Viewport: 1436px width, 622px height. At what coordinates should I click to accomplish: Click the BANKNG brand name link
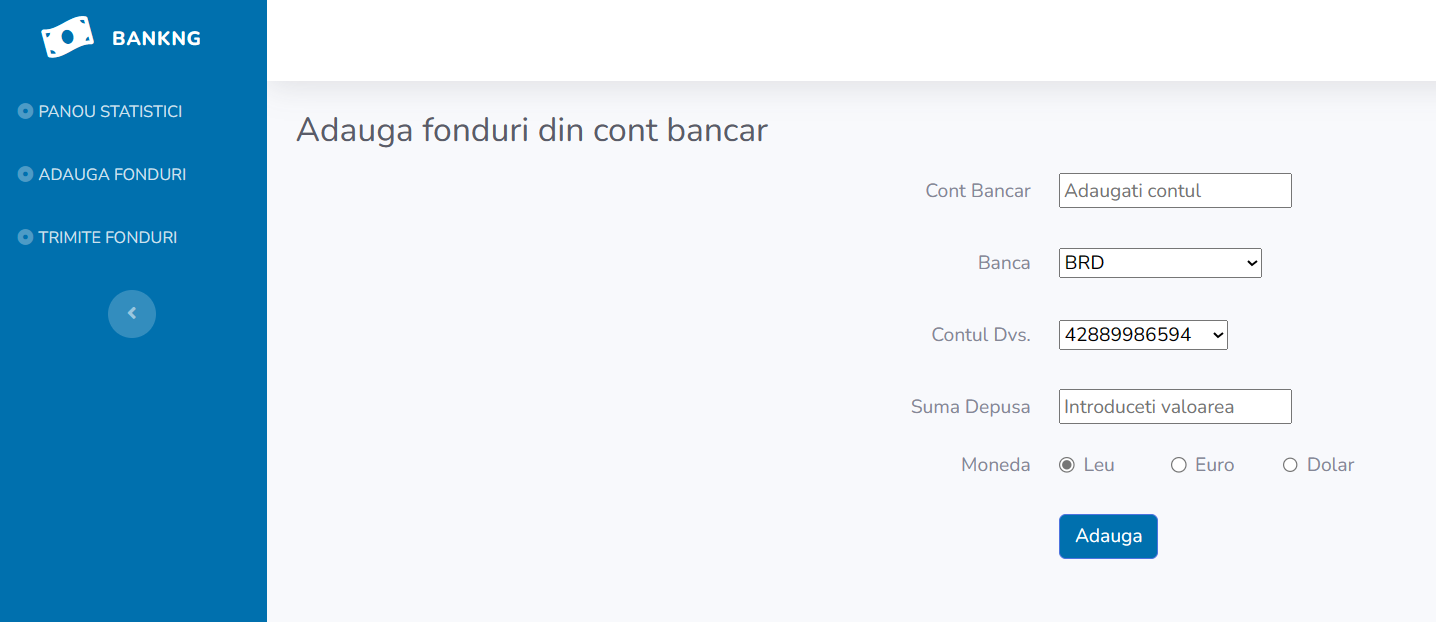click(156, 39)
